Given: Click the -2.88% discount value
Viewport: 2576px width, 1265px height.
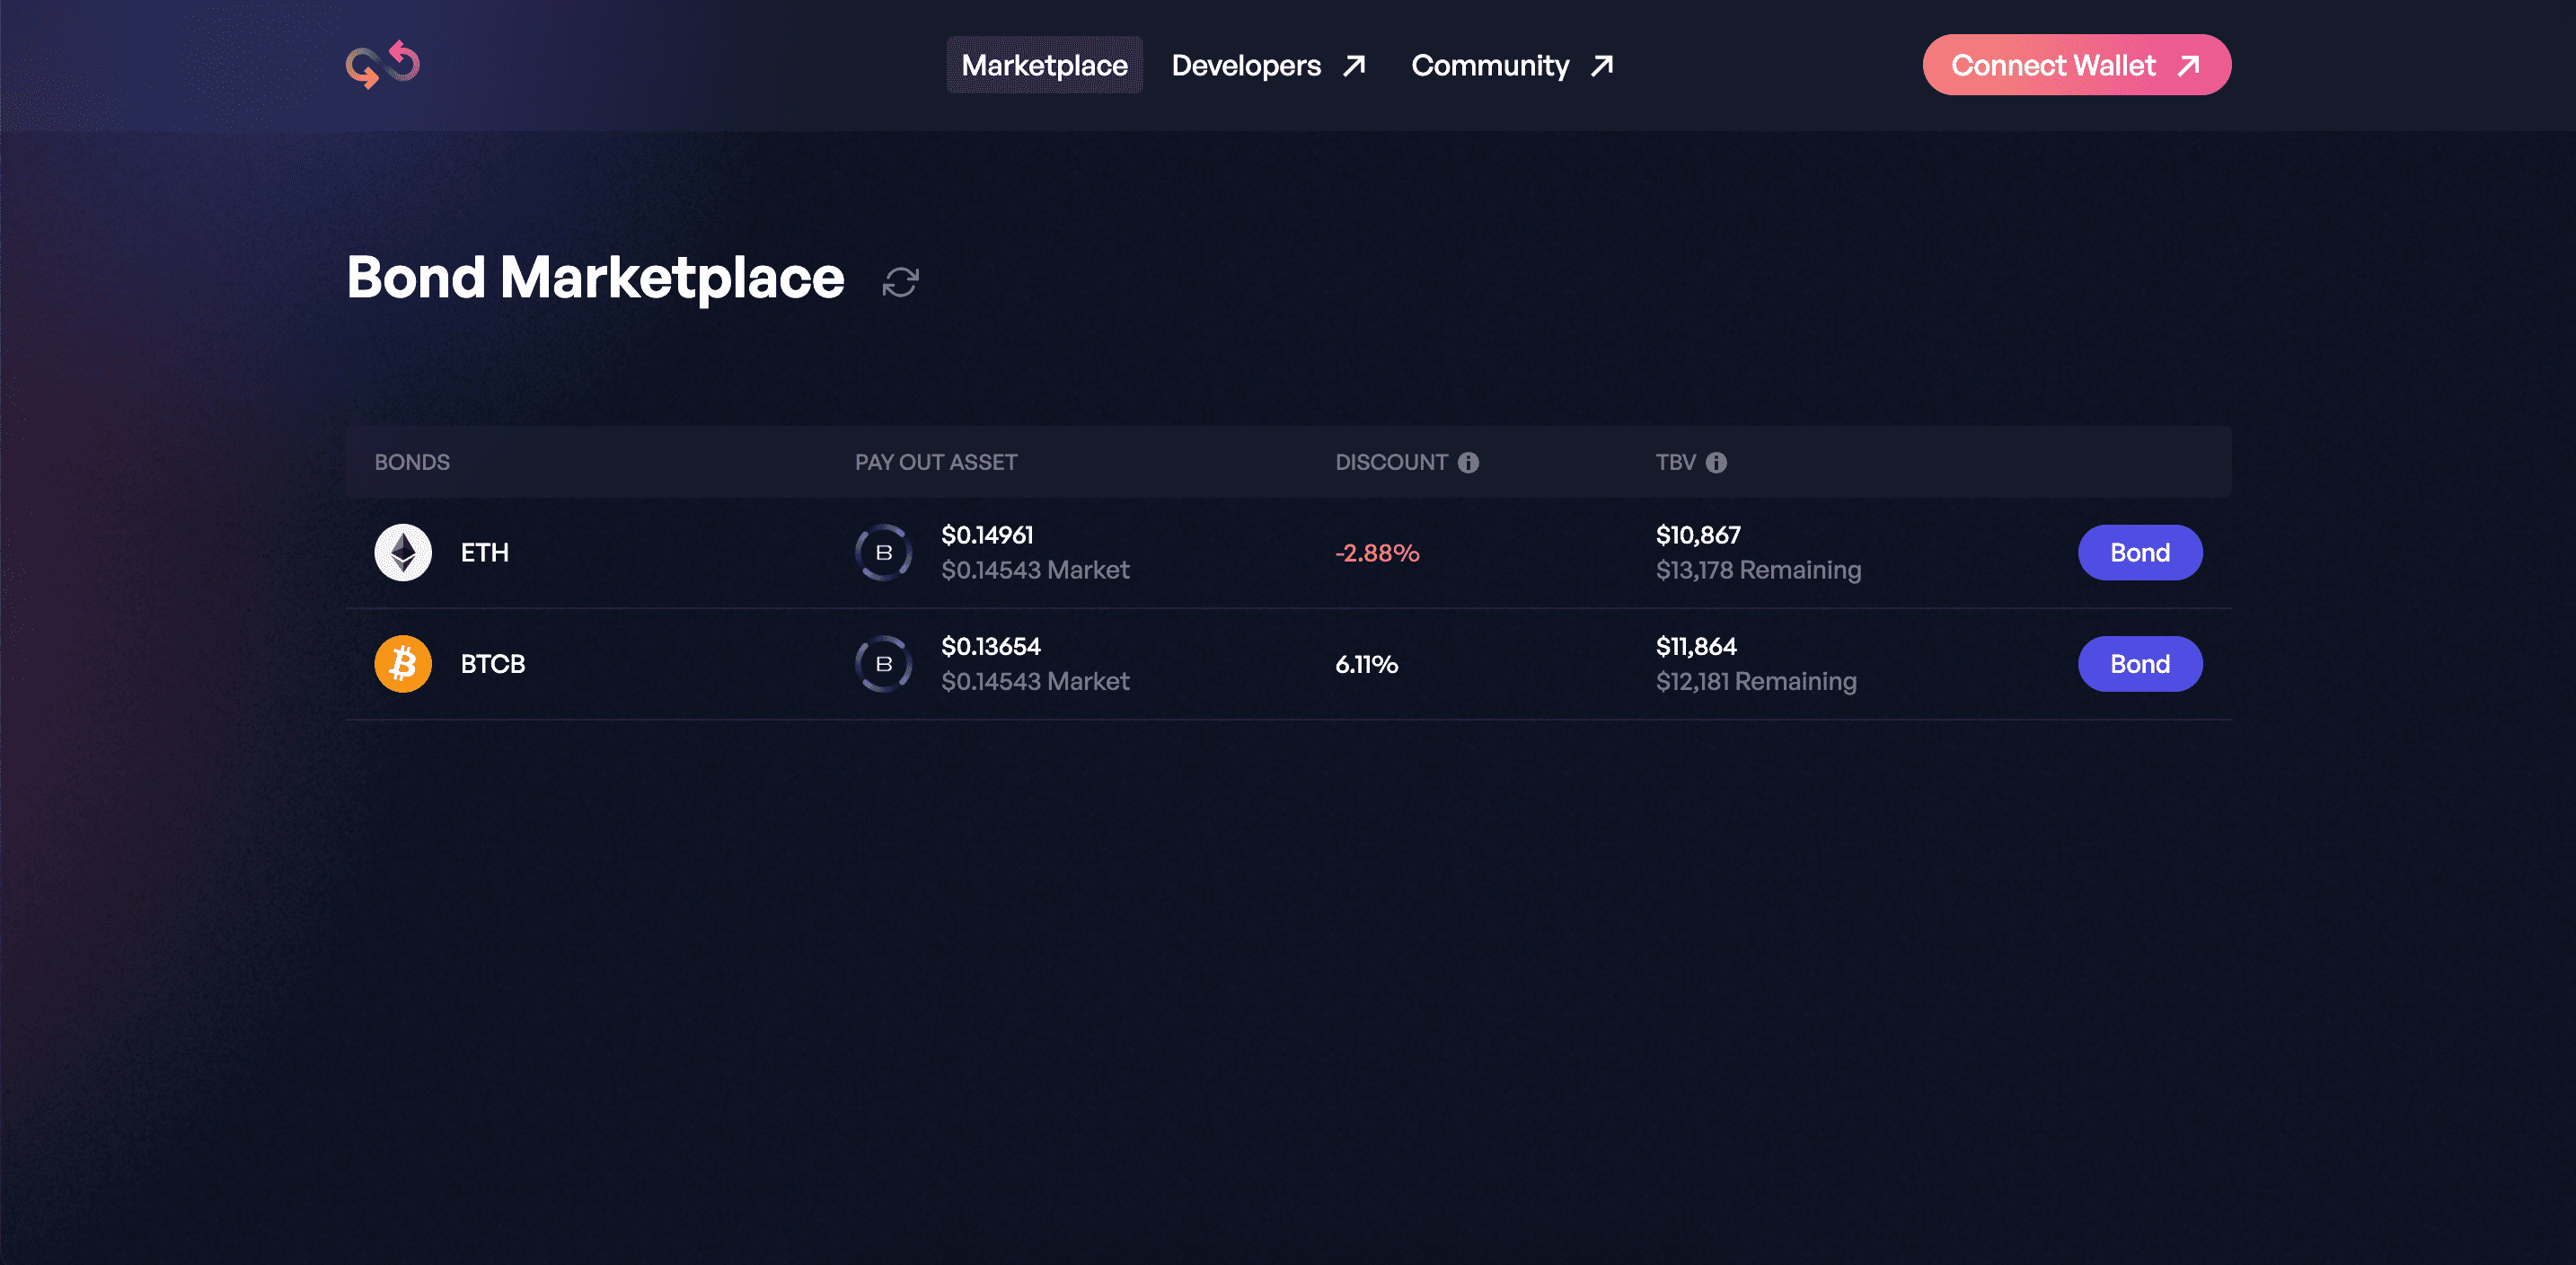Looking at the screenshot, I should click(1377, 553).
